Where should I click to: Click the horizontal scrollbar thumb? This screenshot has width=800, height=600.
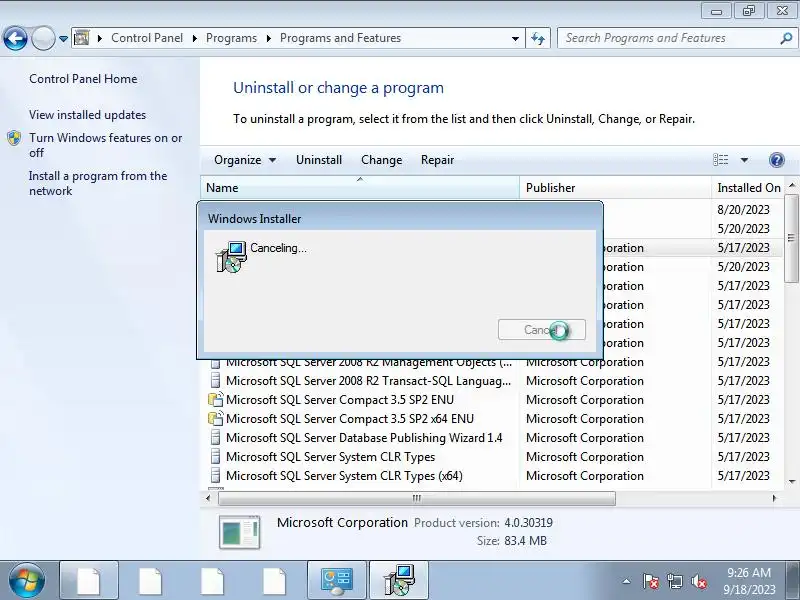(416, 498)
